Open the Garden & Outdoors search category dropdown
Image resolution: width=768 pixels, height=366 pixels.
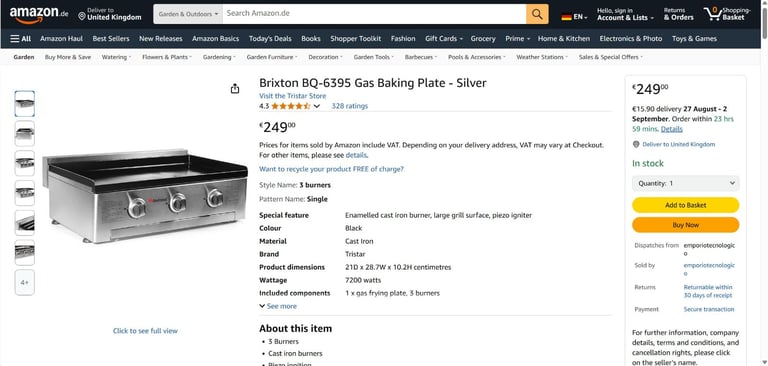(x=188, y=14)
